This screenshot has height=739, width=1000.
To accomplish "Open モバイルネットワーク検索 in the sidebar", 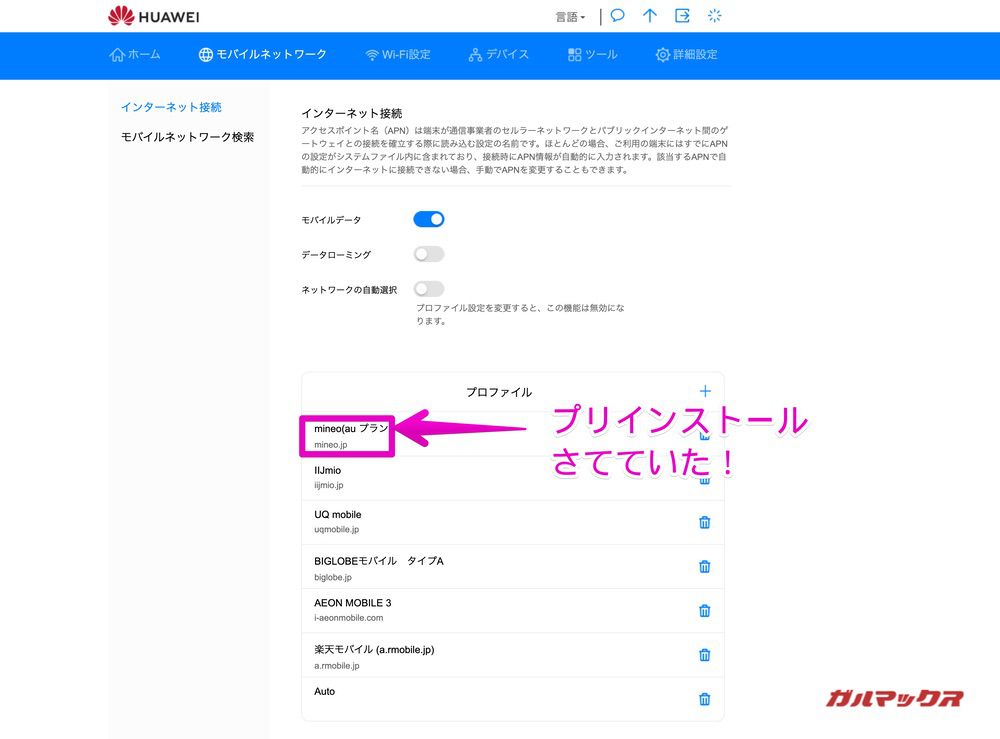I will [187, 137].
